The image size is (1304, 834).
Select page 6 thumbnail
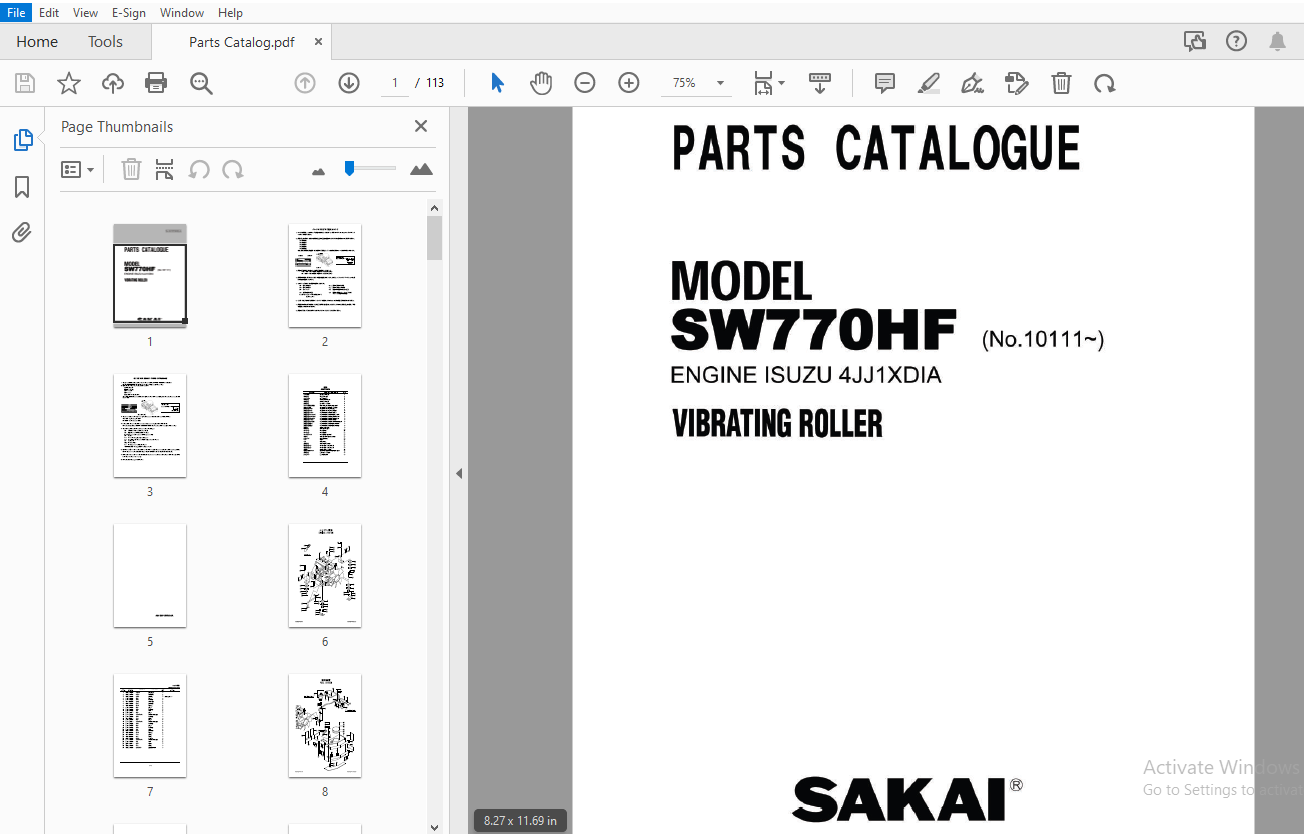click(x=325, y=575)
